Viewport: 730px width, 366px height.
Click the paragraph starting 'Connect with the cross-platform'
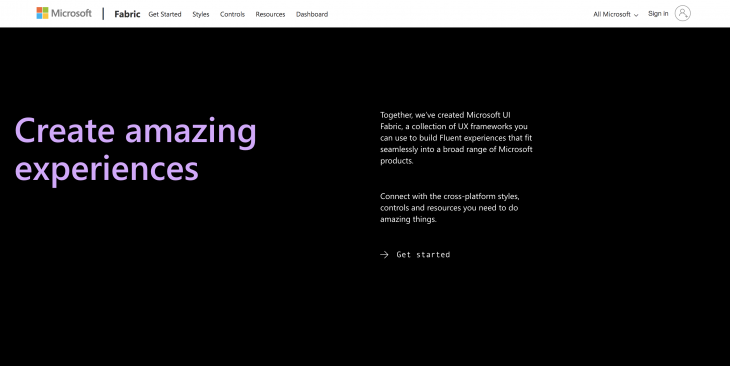pyautogui.click(x=450, y=208)
